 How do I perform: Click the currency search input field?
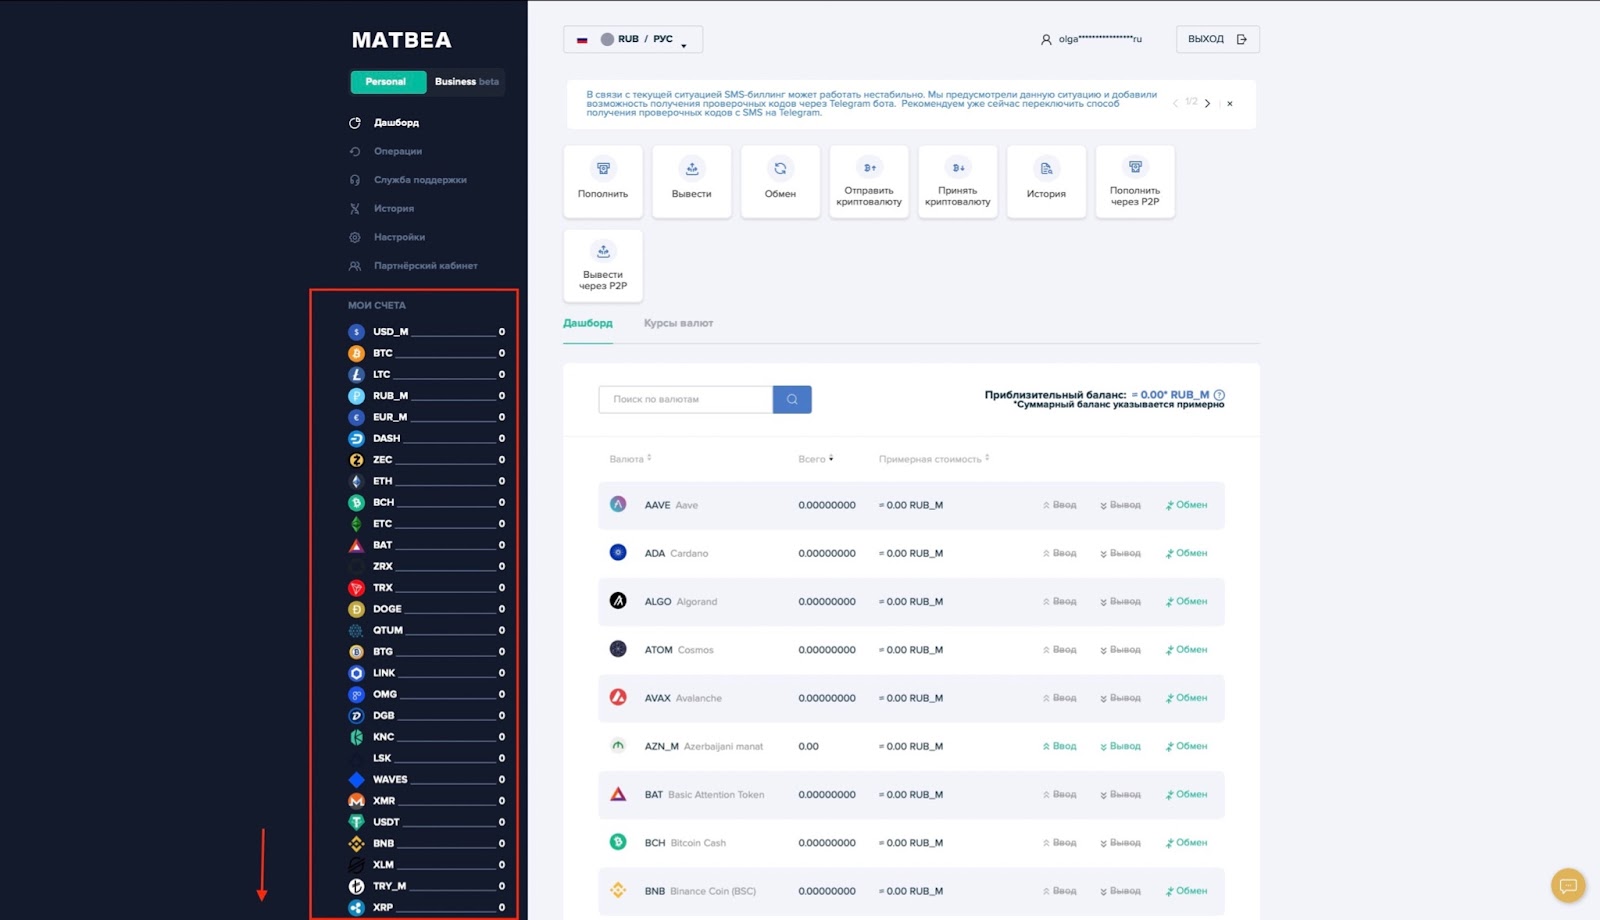(685, 399)
